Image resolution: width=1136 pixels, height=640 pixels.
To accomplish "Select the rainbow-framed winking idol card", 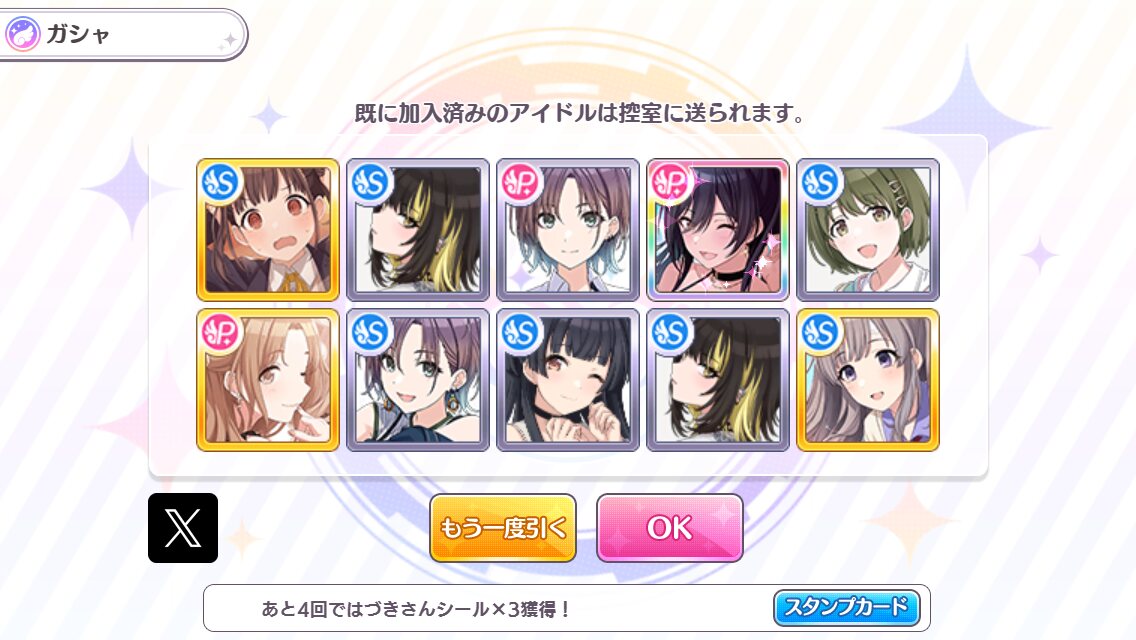I will [718, 230].
